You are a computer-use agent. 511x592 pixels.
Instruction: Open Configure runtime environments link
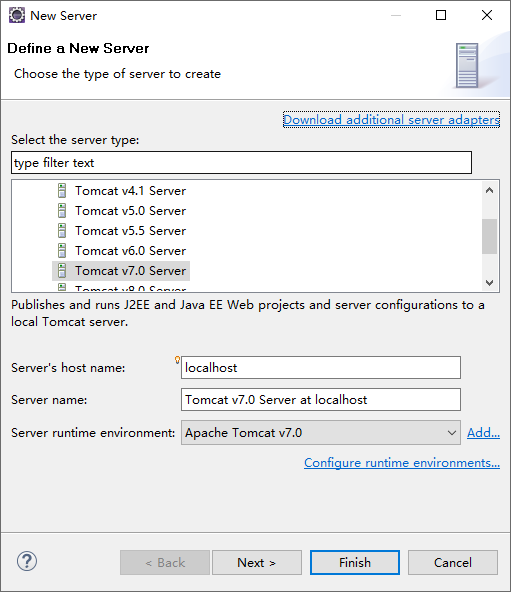coord(402,463)
